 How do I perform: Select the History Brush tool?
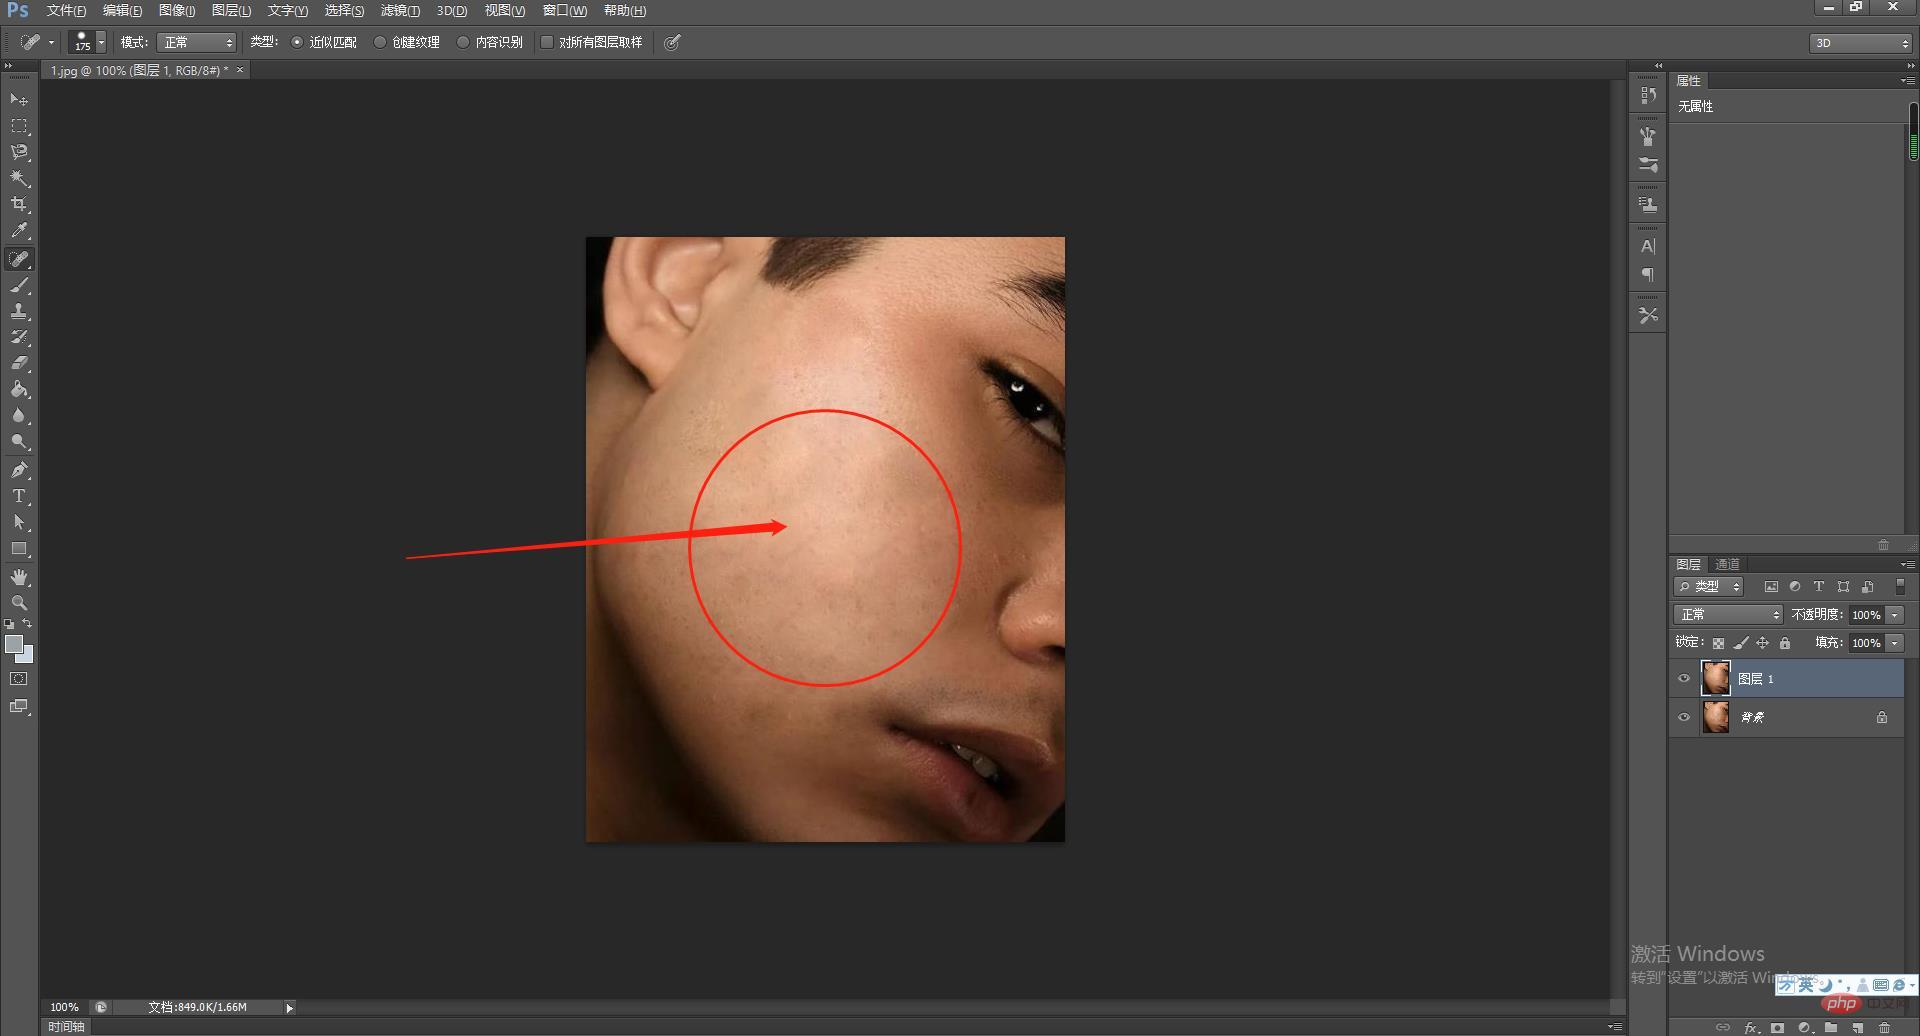click(19, 337)
